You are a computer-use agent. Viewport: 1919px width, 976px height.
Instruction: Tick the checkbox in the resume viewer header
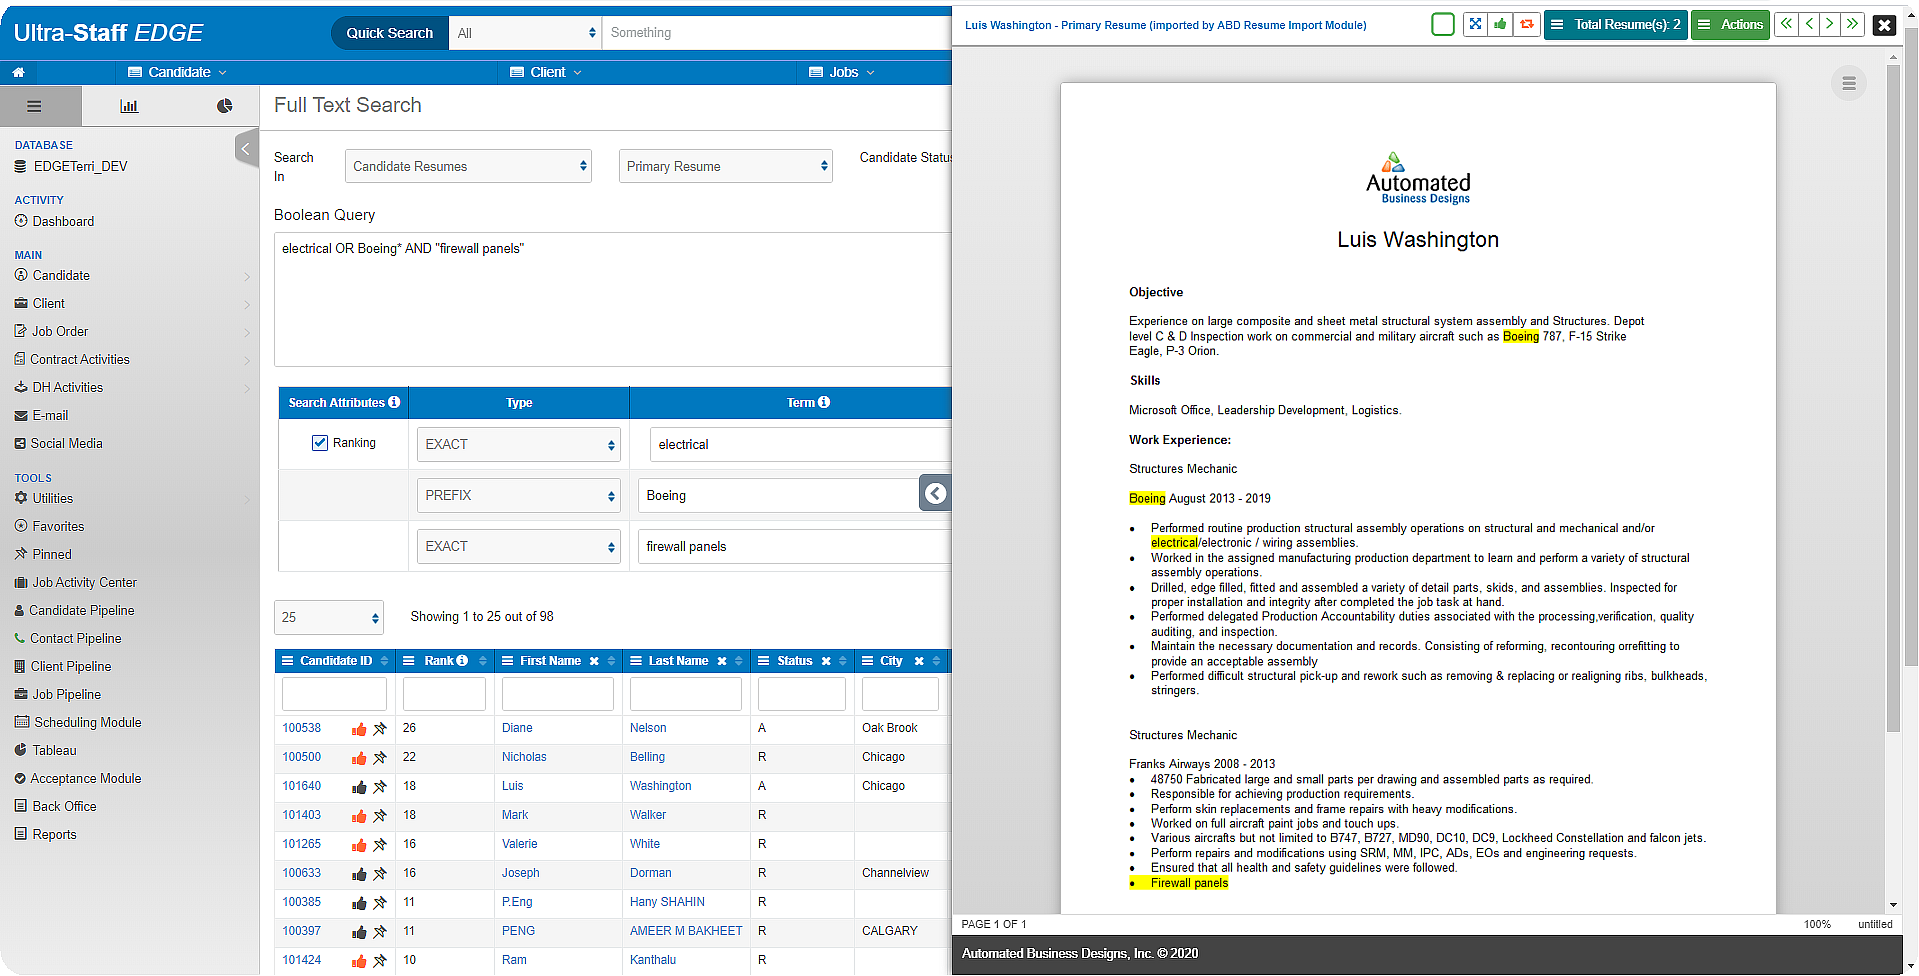click(1442, 24)
